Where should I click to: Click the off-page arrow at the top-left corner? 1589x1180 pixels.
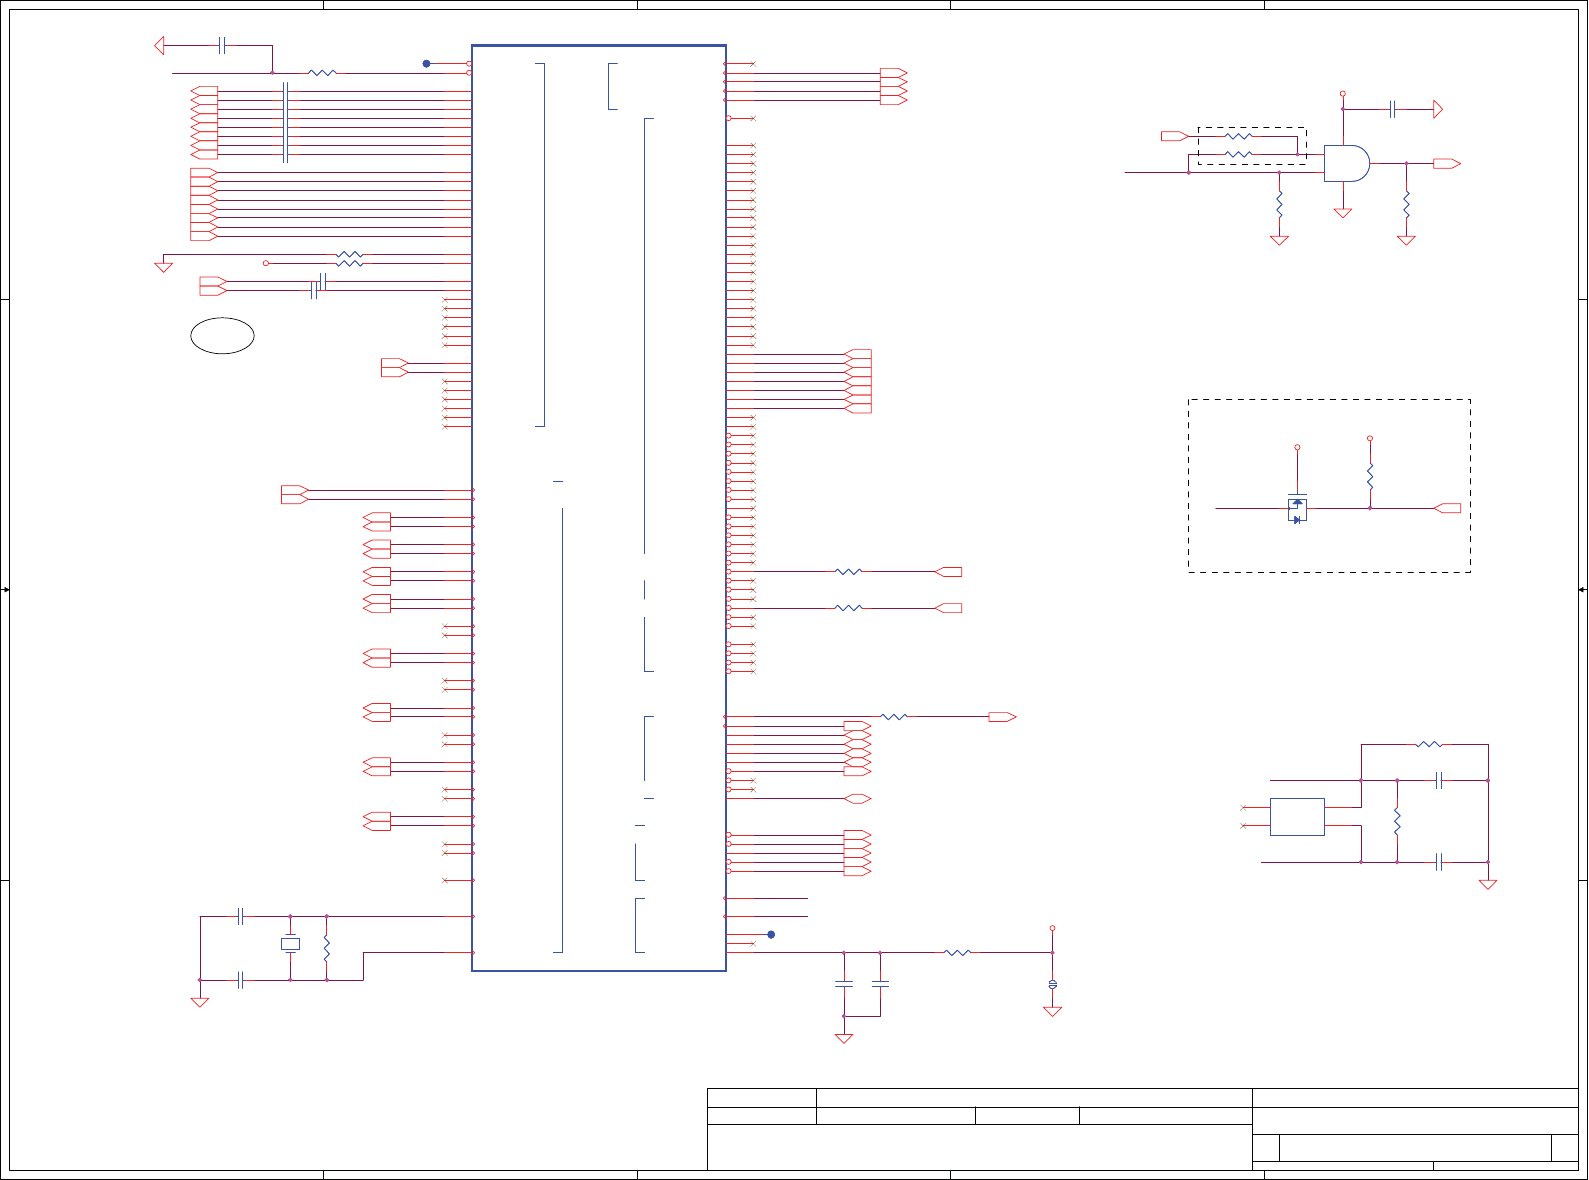pyautogui.click(x=159, y=45)
